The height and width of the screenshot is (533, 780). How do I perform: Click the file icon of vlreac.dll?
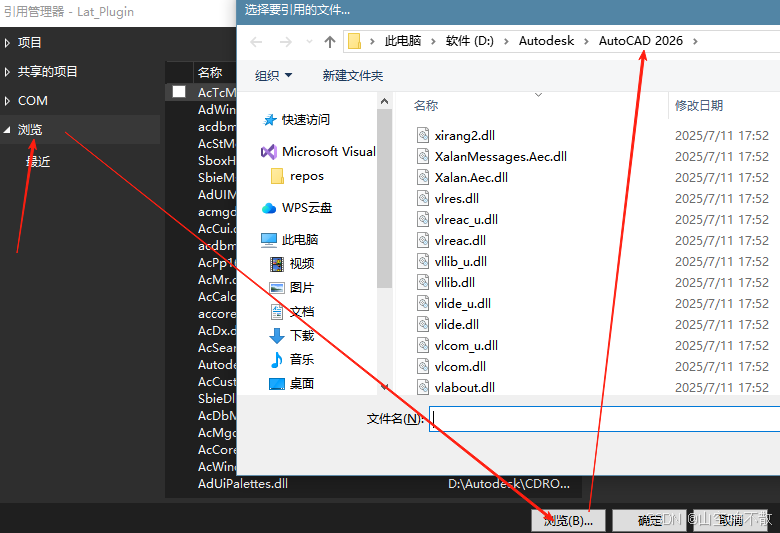pos(423,240)
